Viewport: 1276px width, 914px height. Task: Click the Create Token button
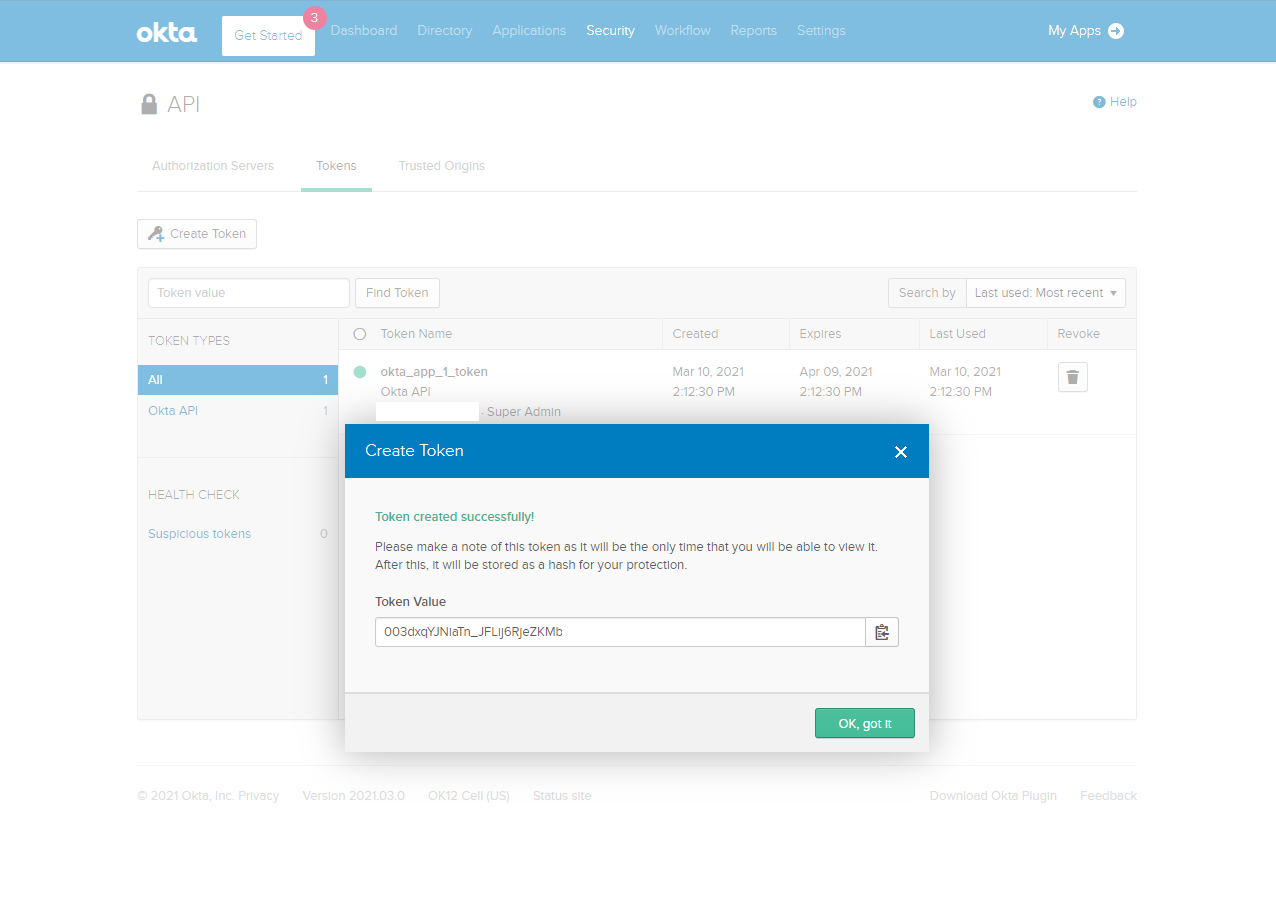coord(197,234)
